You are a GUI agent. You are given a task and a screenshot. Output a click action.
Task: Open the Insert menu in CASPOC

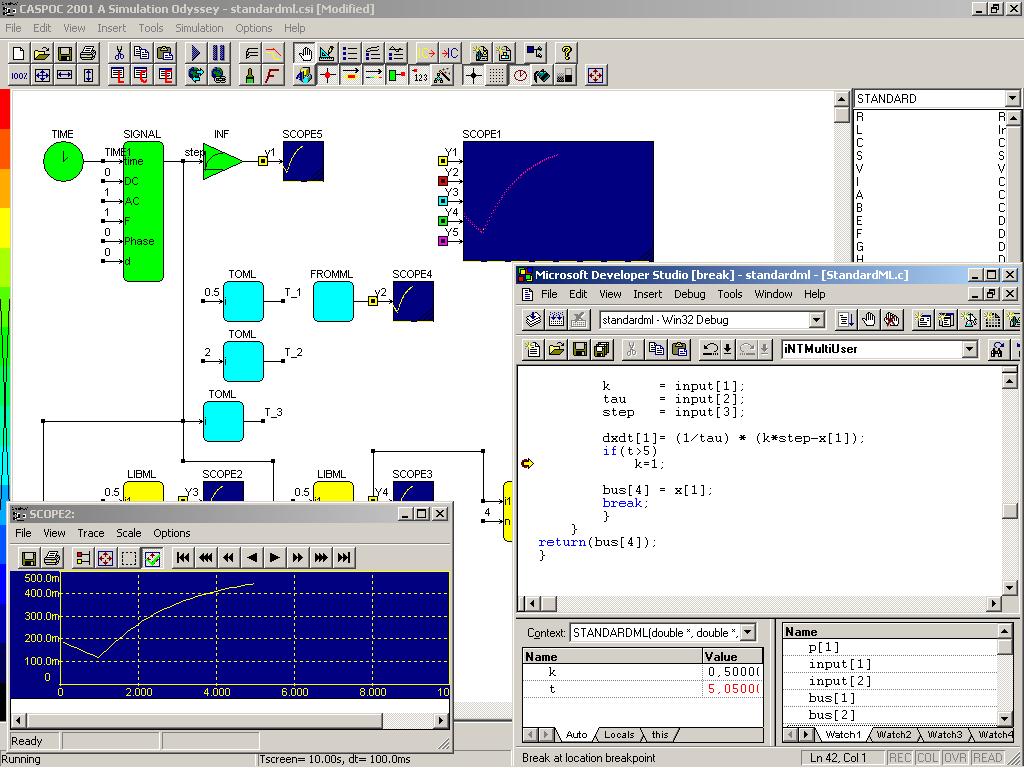[x=112, y=28]
